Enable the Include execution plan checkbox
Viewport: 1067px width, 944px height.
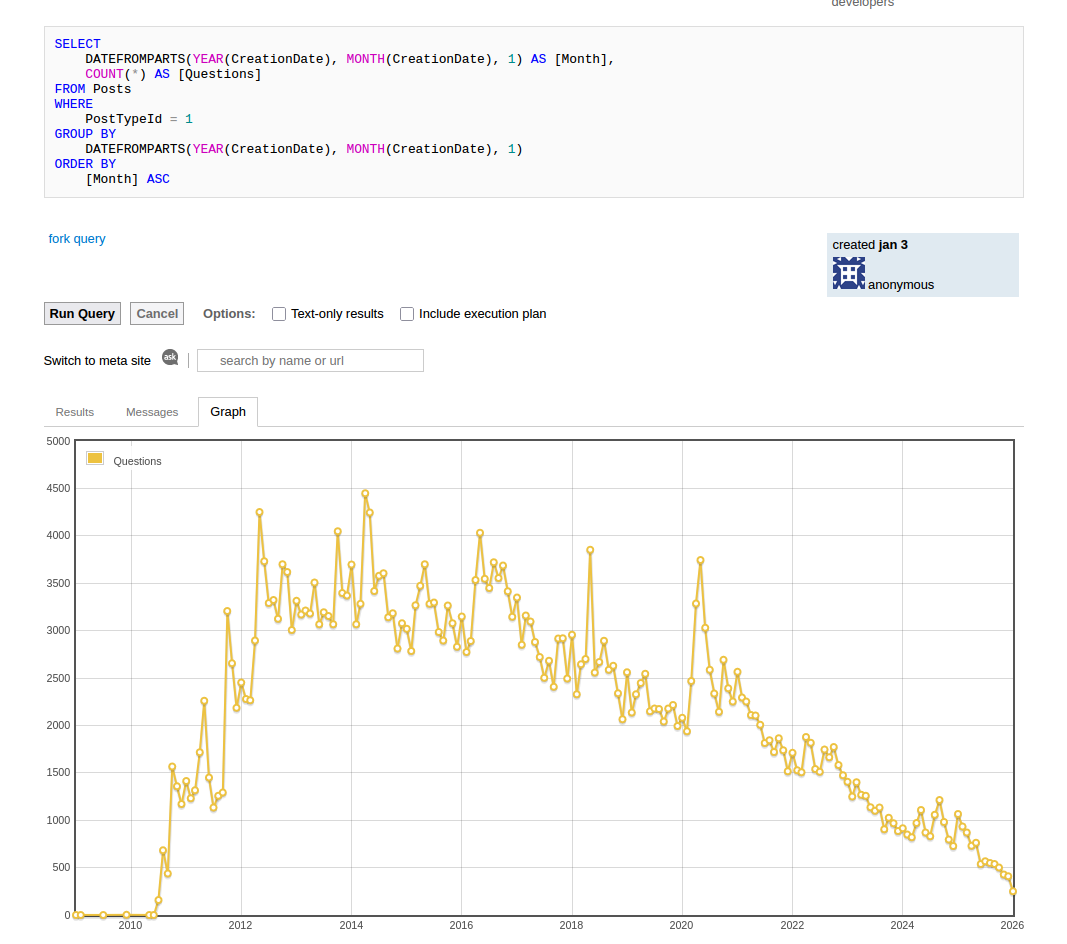tap(407, 314)
